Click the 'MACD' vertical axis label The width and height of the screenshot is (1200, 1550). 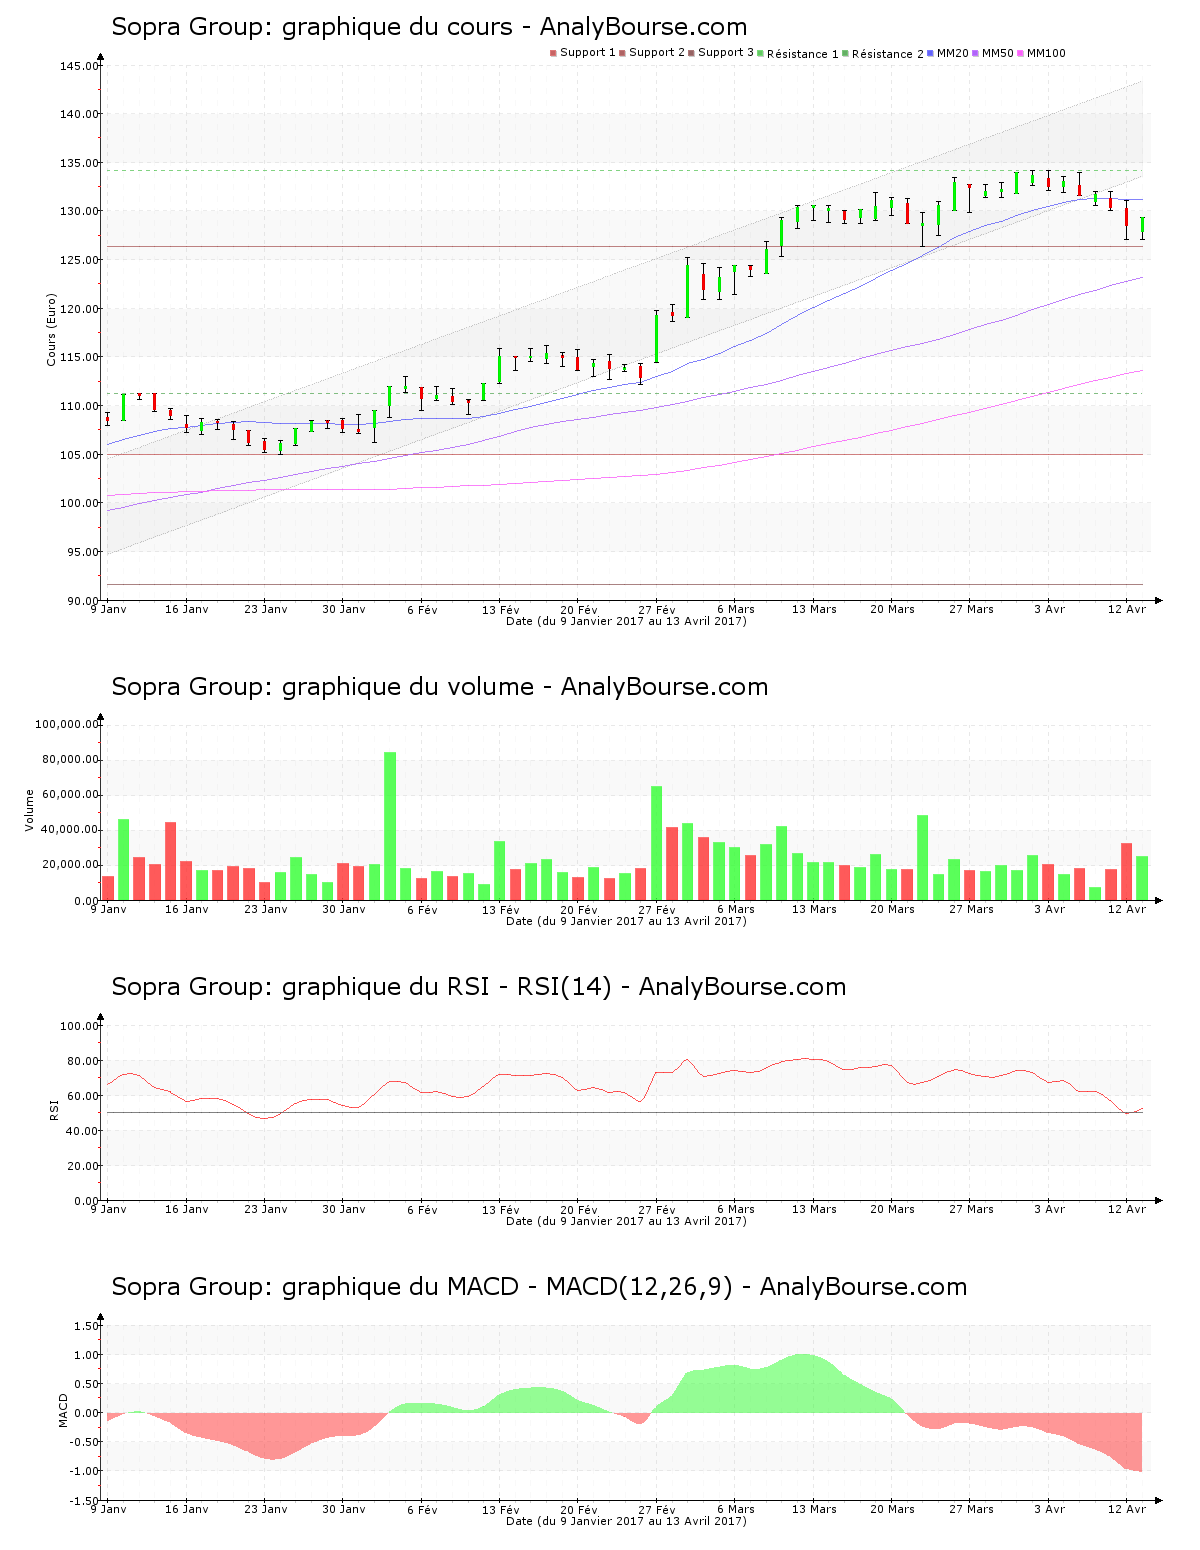pos(64,1410)
